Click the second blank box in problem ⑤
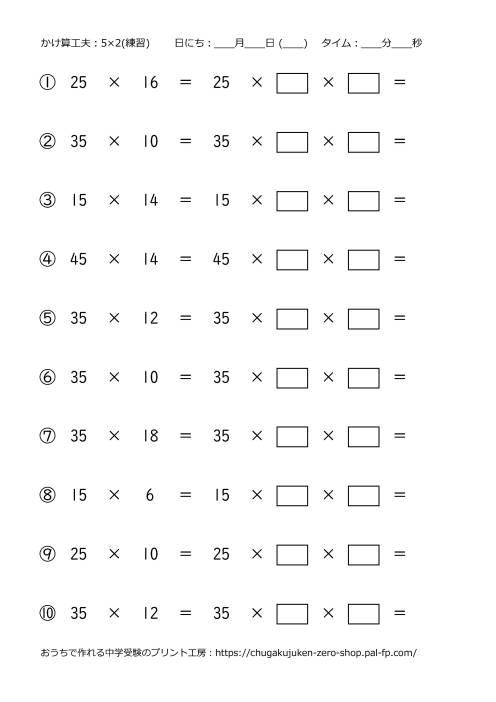This screenshot has width=496, height=702. click(x=363, y=319)
